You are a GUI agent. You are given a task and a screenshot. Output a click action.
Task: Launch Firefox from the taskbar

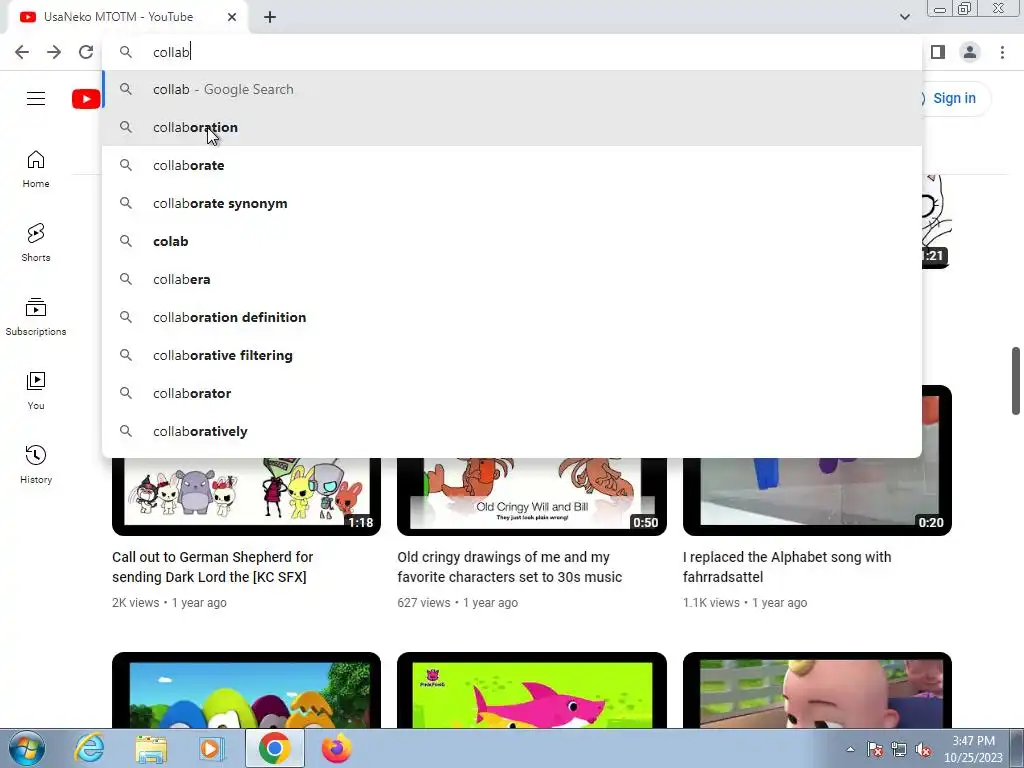(336, 748)
